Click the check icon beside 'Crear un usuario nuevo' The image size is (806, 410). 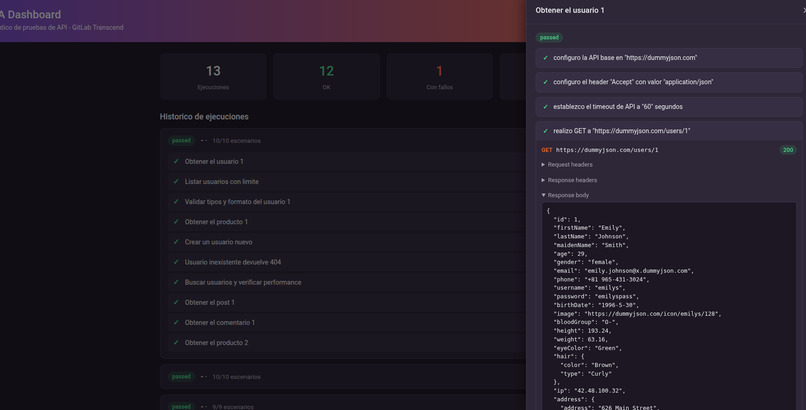pos(176,242)
